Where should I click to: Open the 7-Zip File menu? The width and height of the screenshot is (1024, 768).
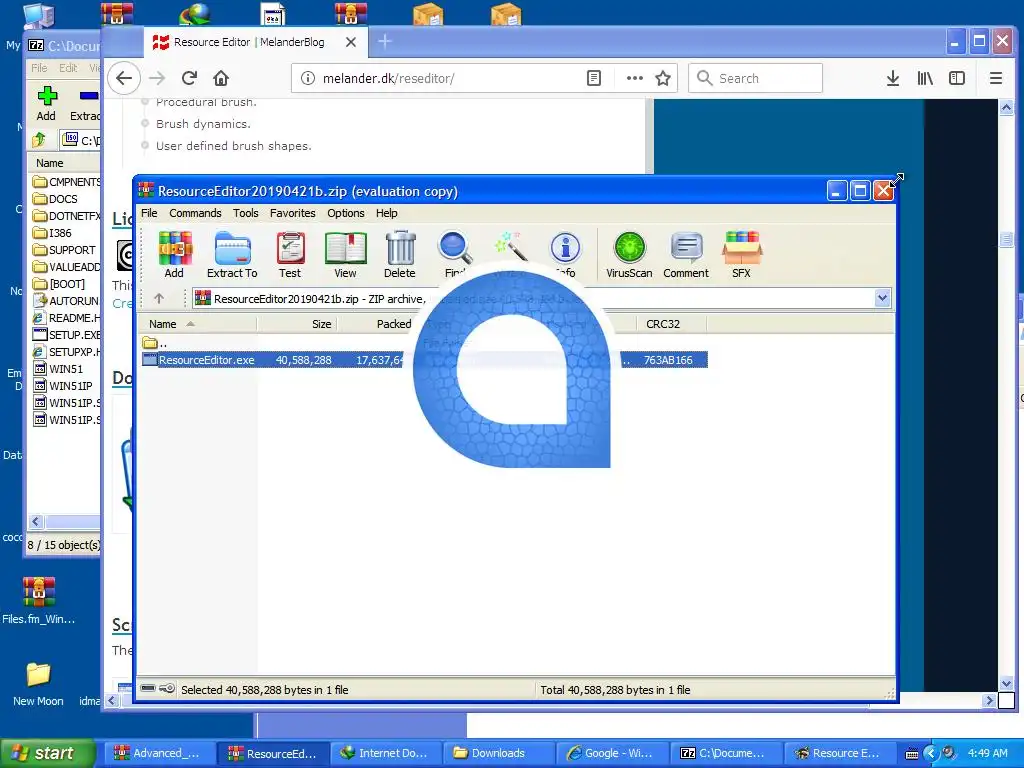[39, 68]
